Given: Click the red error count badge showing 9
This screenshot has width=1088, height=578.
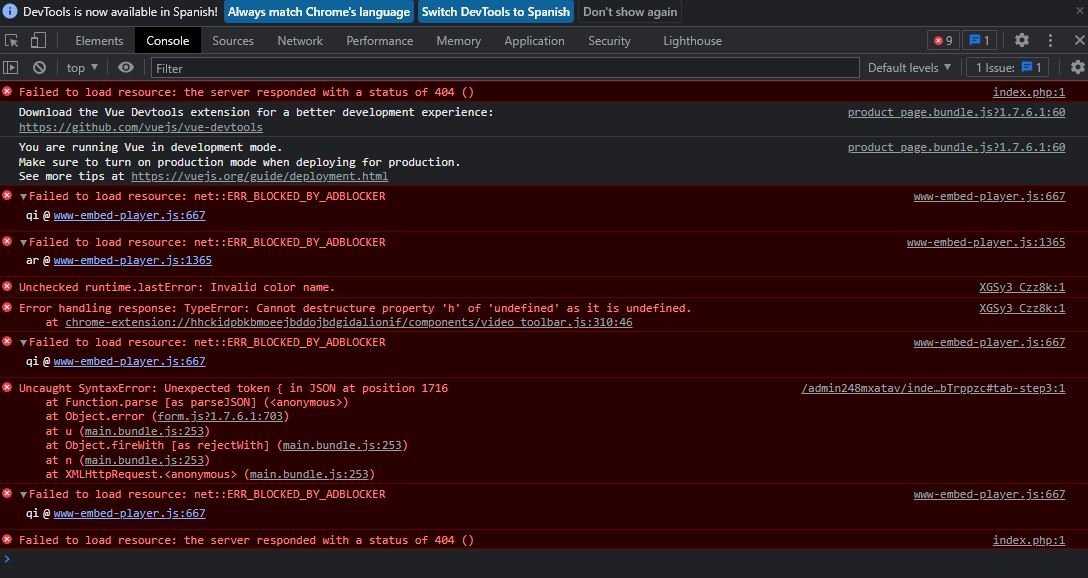Looking at the screenshot, I should pyautogui.click(x=942, y=41).
